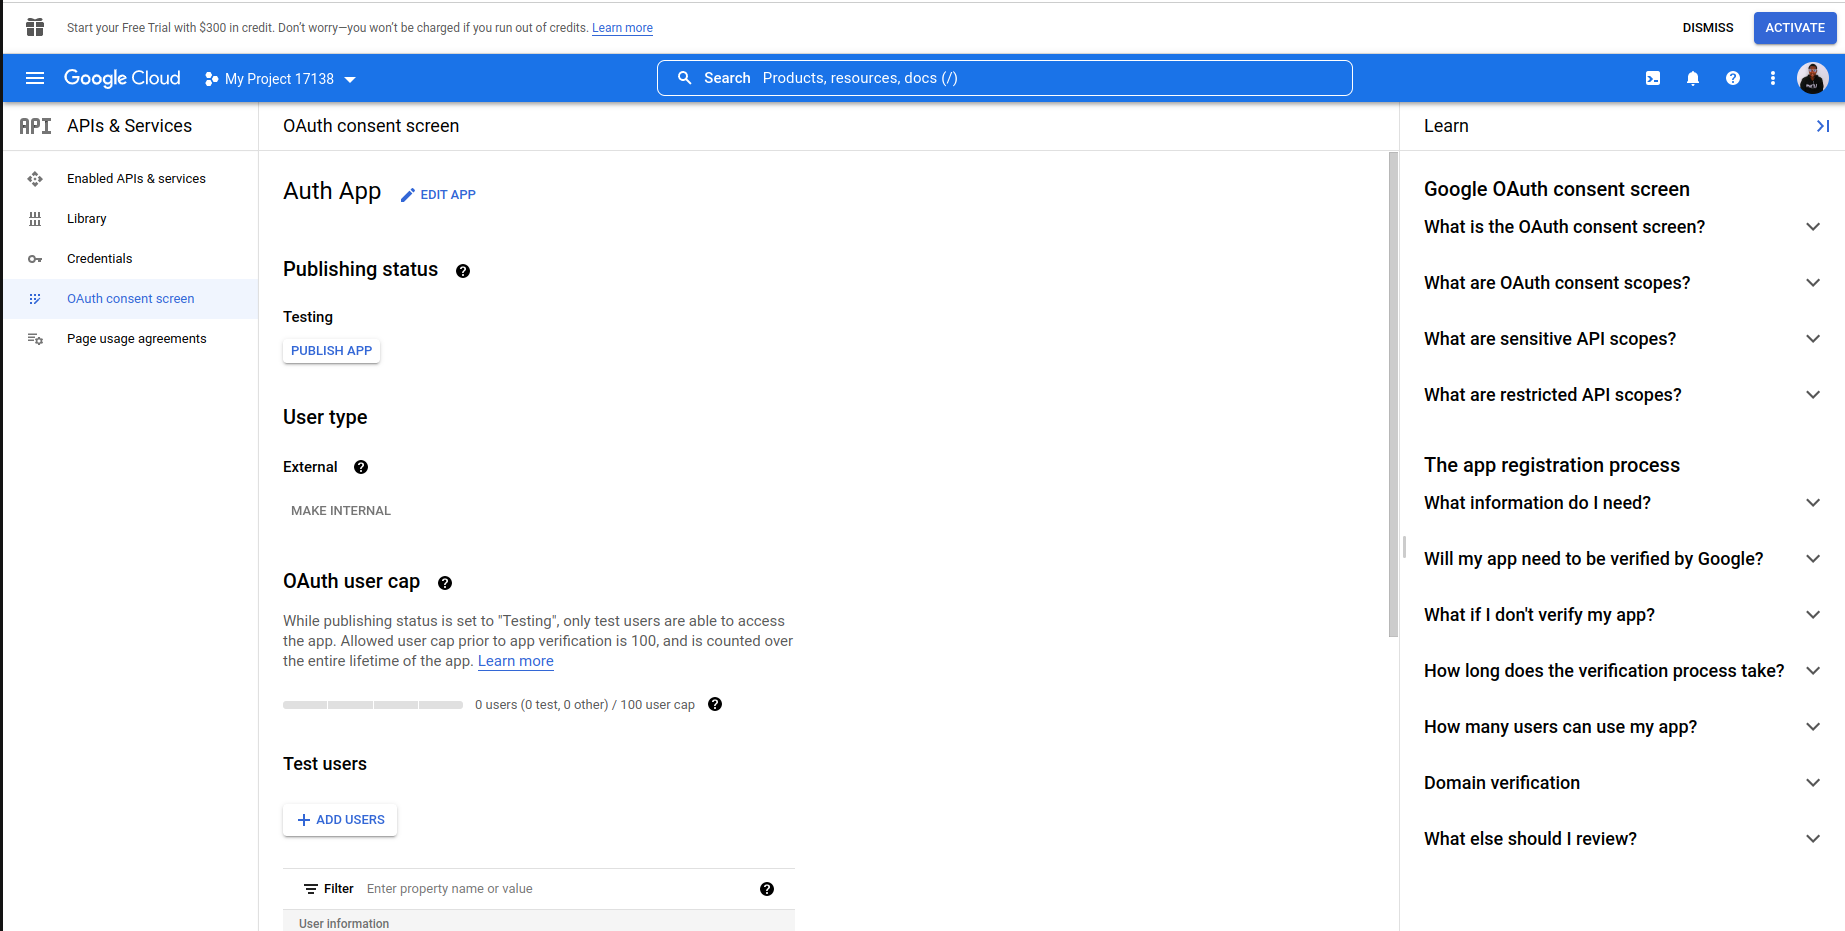This screenshot has width=1845, height=931.
Task: Click the Credentials key icon
Action: click(x=35, y=259)
